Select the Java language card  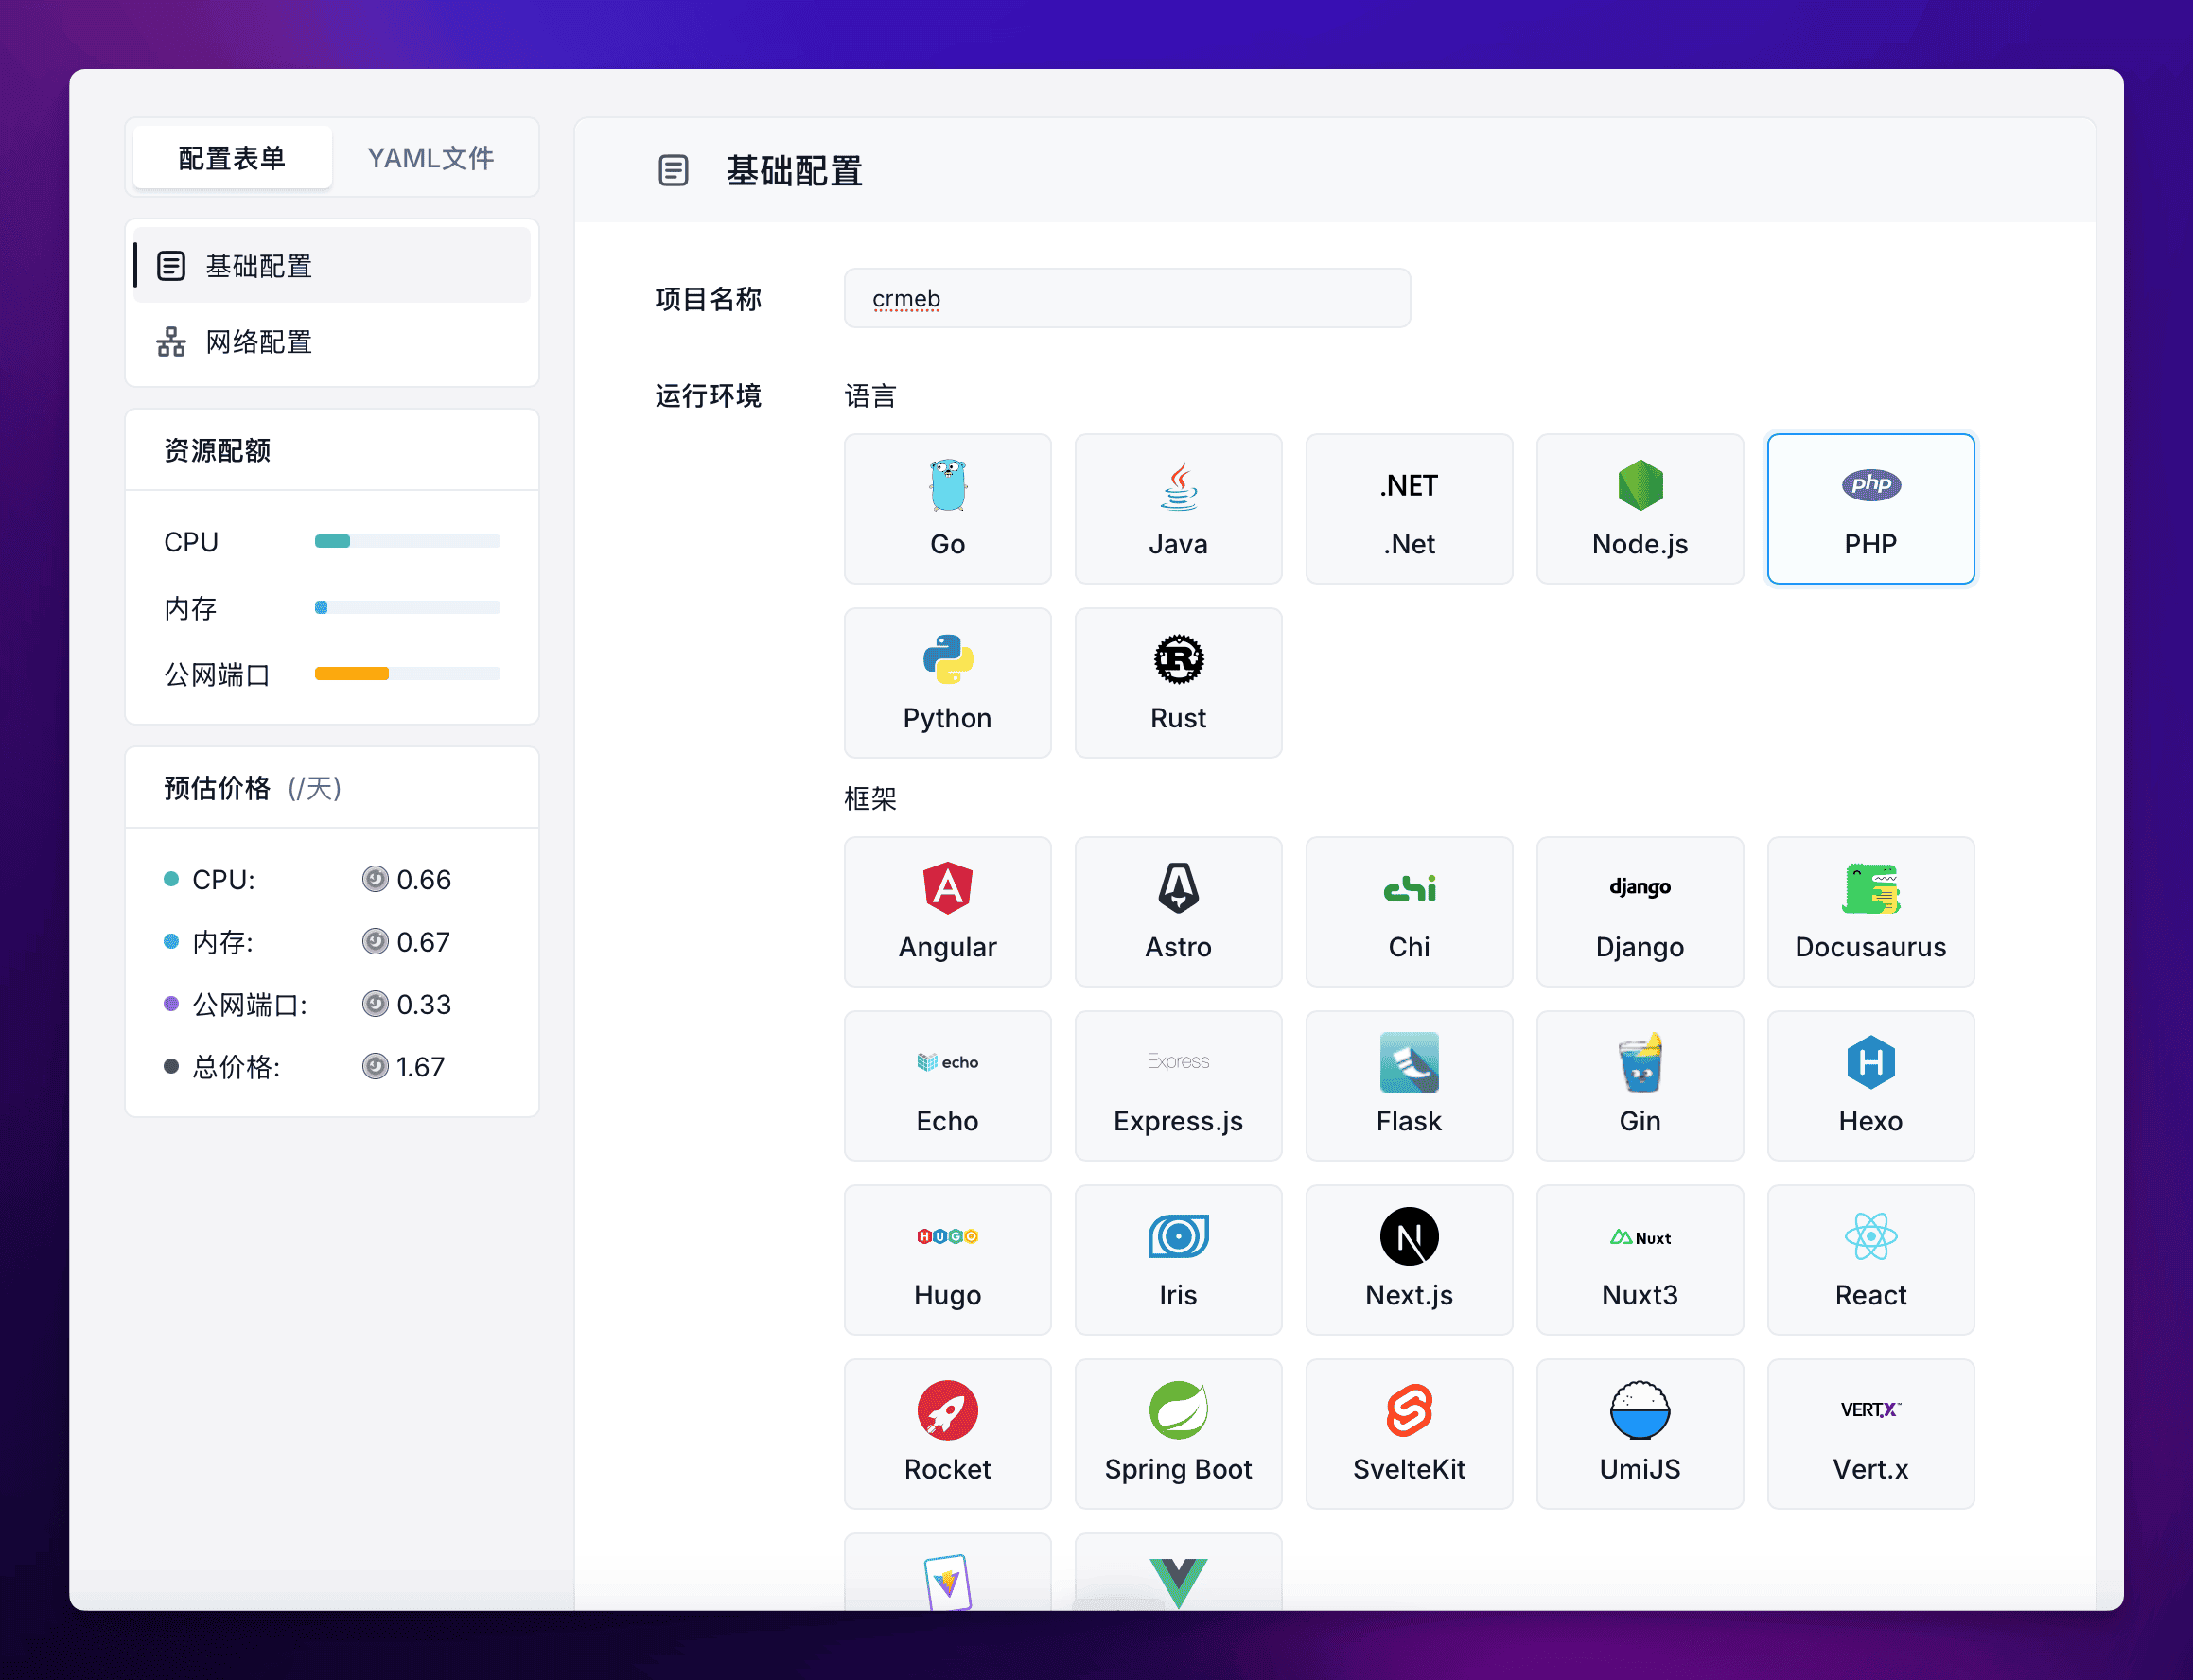tap(1178, 508)
